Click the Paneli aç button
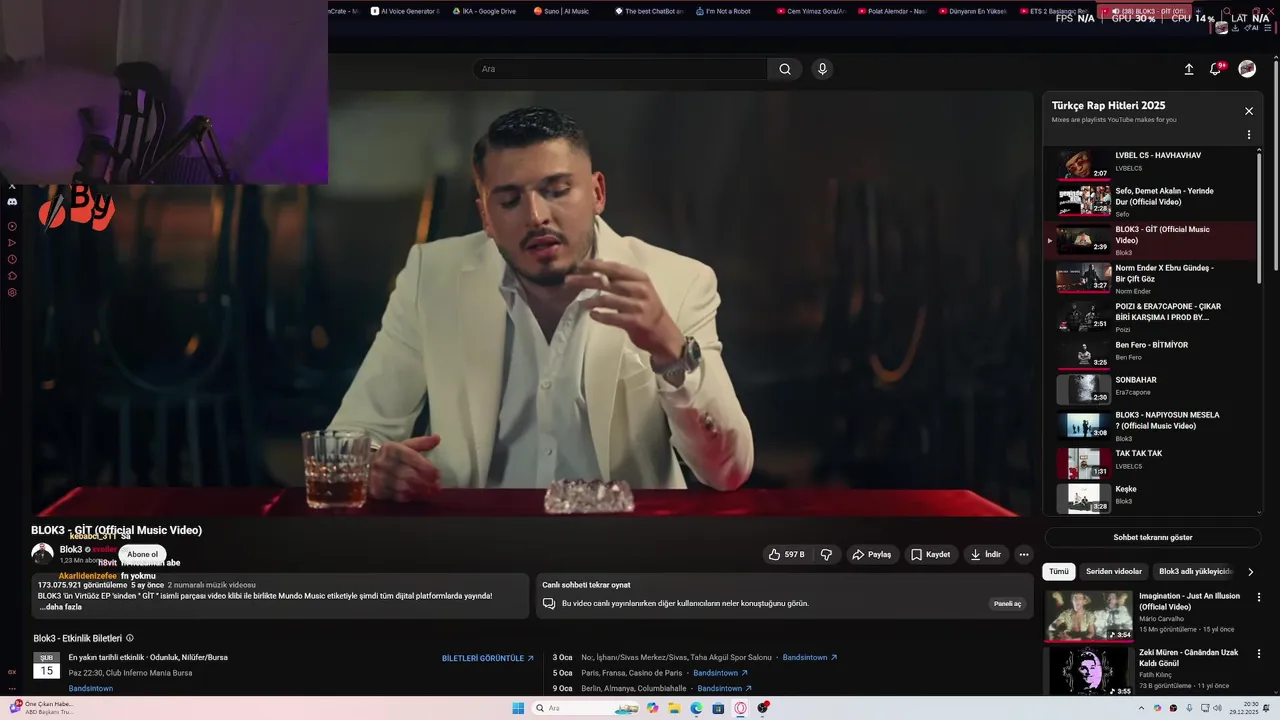The width and height of the screenshot is (1280, 720). point(1007,604)
